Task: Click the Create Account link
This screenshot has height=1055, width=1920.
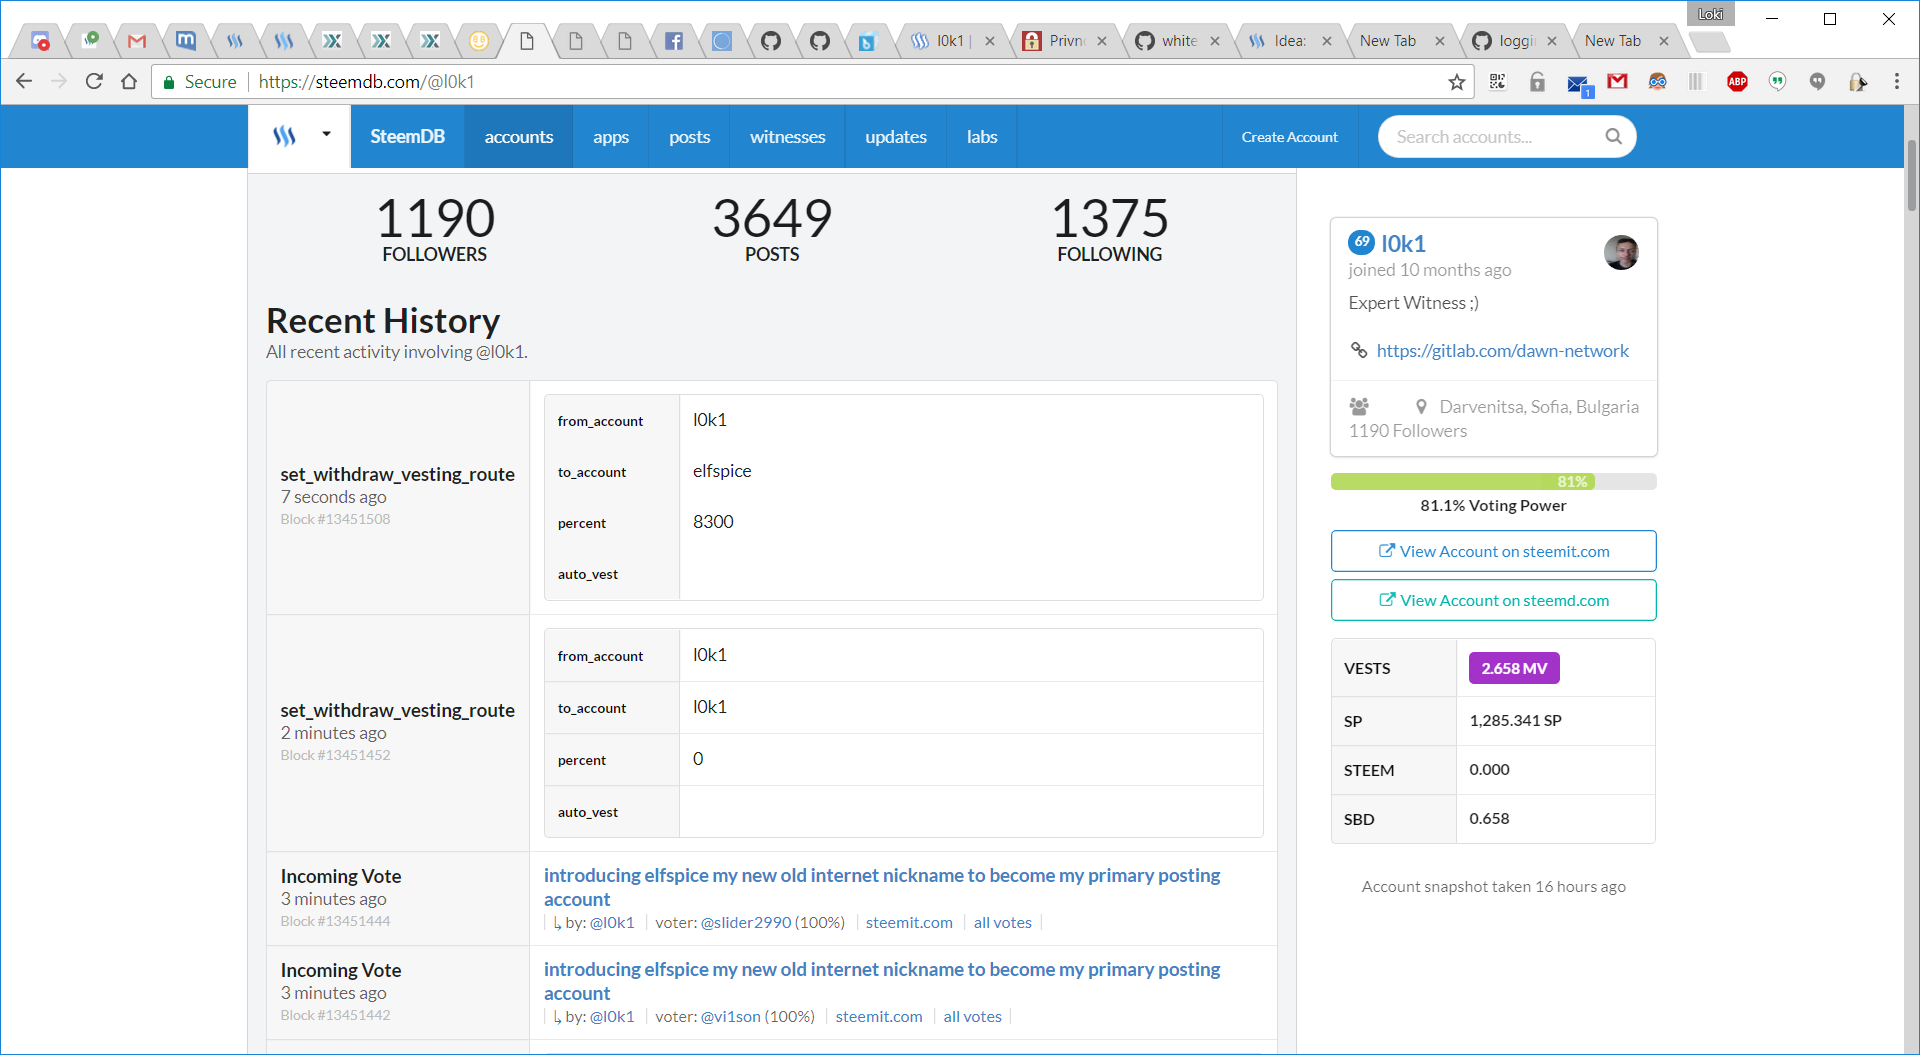Action: [1289, 137]
